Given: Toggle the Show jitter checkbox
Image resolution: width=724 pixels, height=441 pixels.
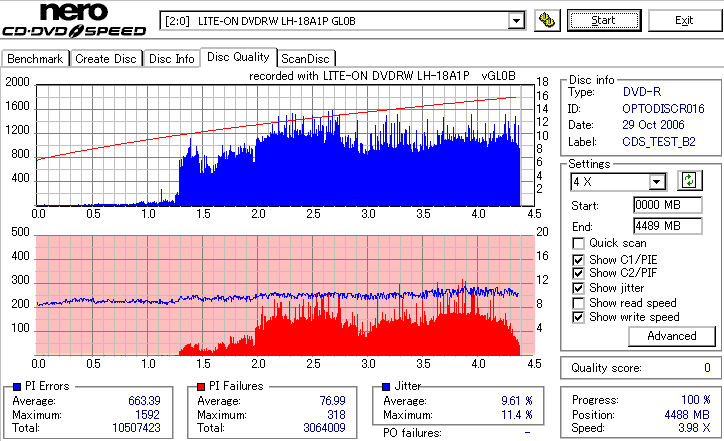Looking at the screenshot, I should [578, 289].
